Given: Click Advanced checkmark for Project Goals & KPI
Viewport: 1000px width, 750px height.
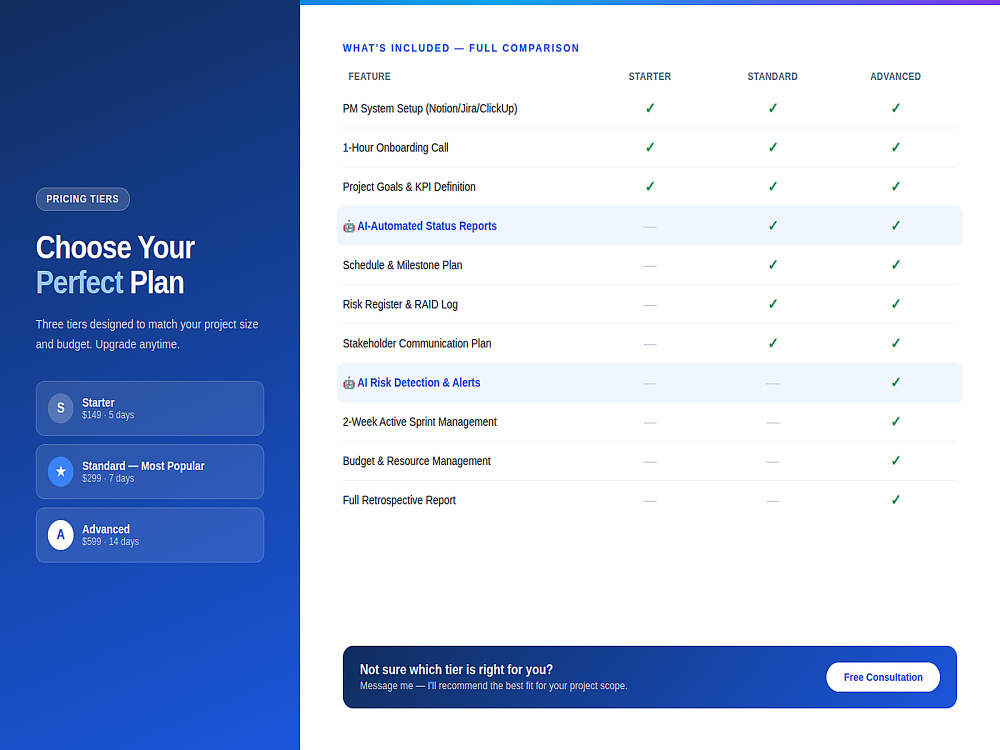Looking at the screenshot, I should 895,187.
